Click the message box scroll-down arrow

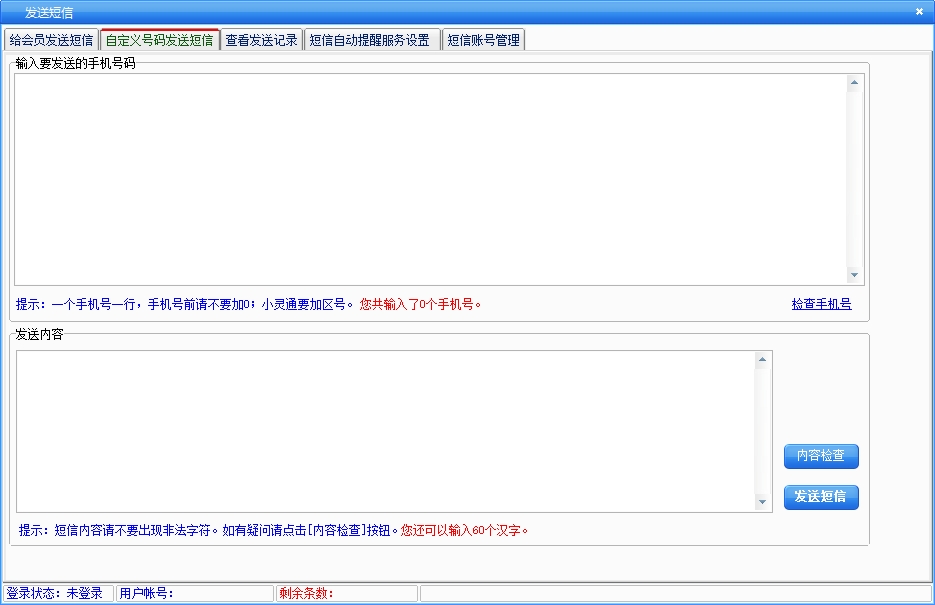point(762,502)
